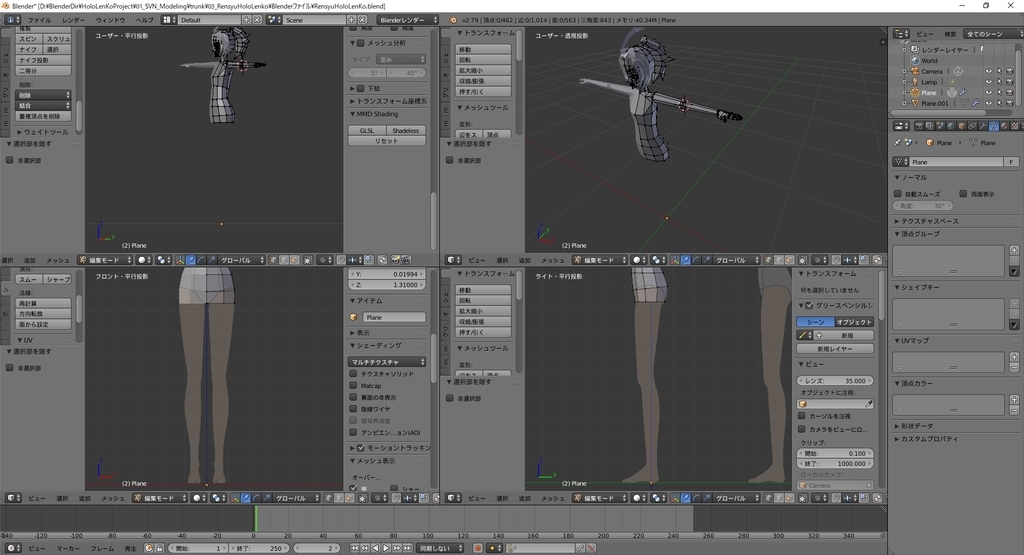Click the 重複頂点を削除 button
The image size is (1024, 555).
43,116
